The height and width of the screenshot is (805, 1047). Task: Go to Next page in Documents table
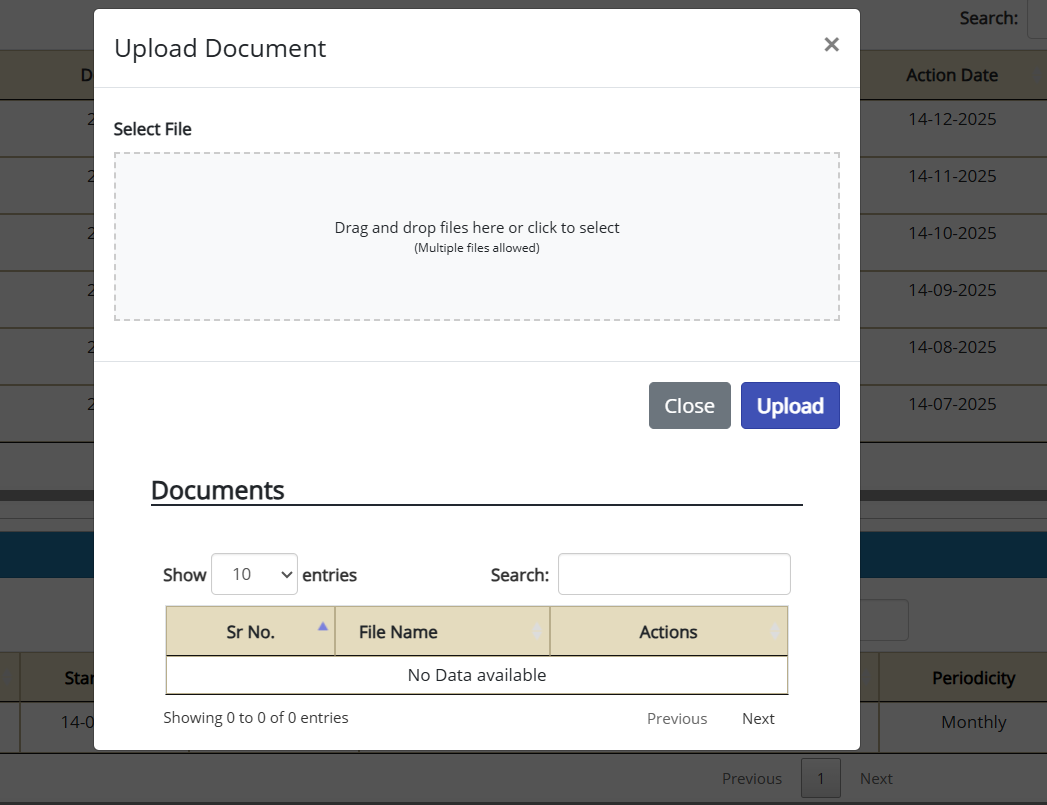click(758, 719)
